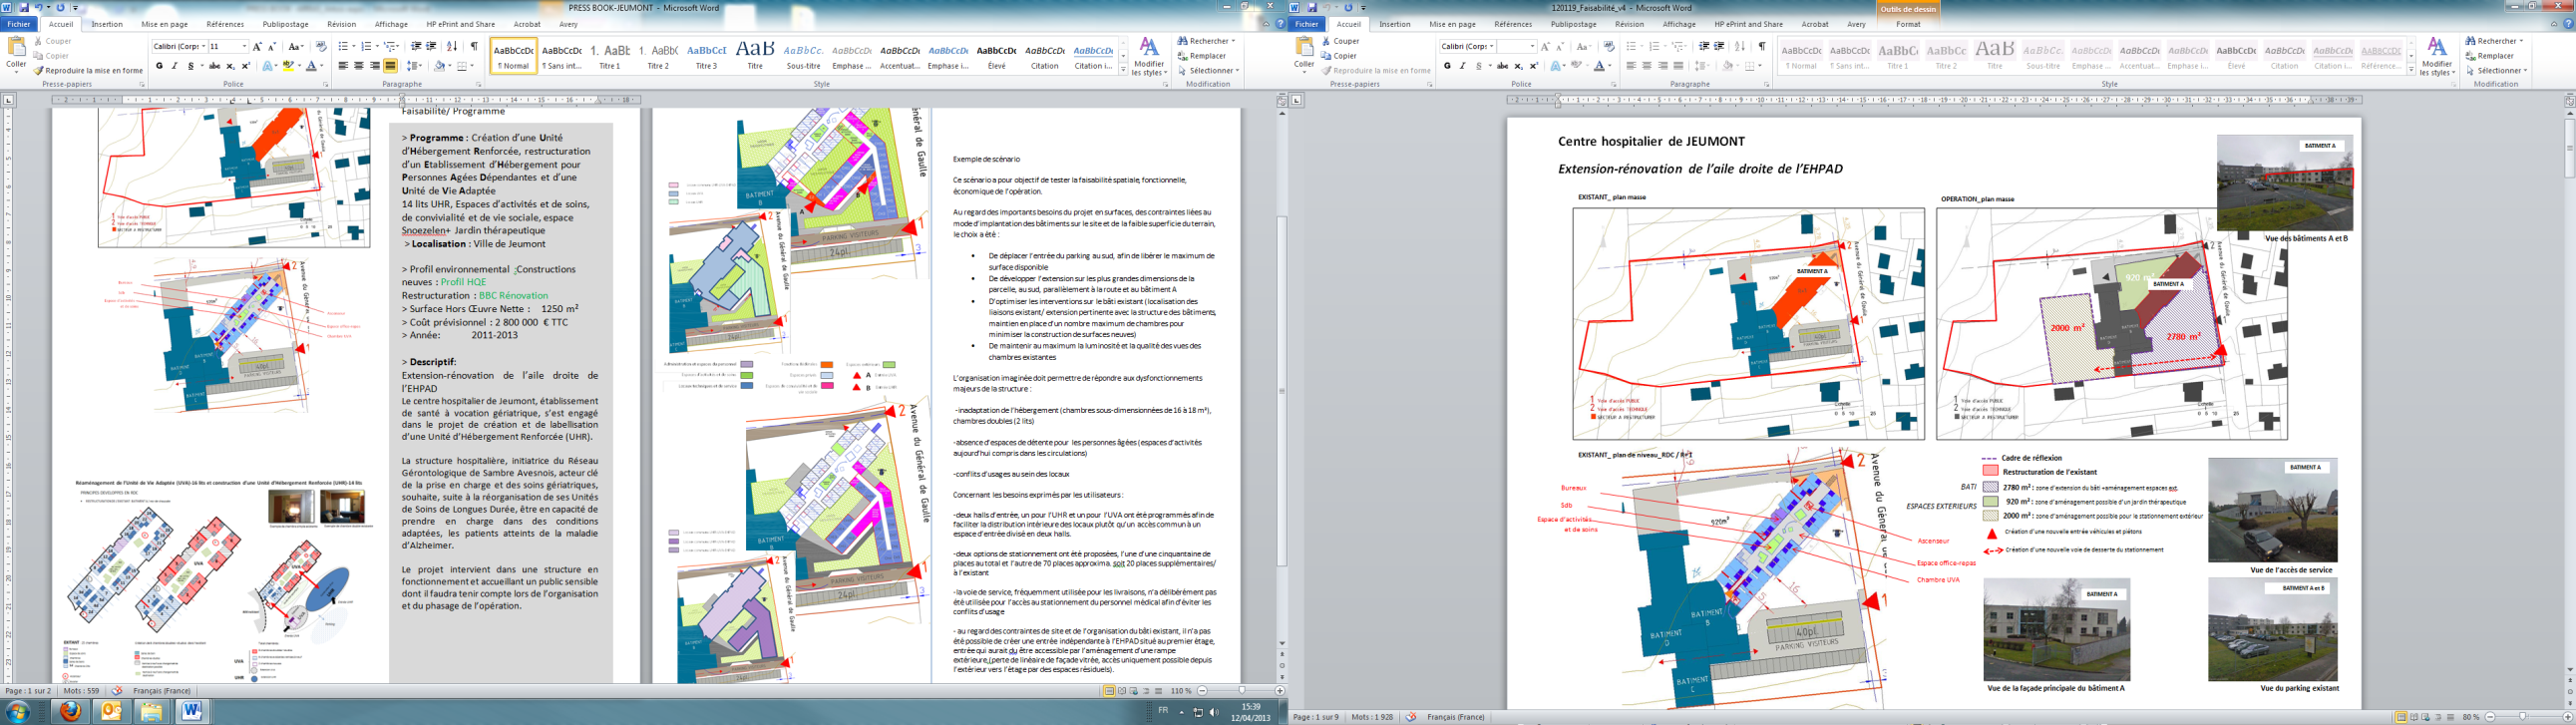Apply Titre 1 style in PRESS BOOK window

click(610, 56)
